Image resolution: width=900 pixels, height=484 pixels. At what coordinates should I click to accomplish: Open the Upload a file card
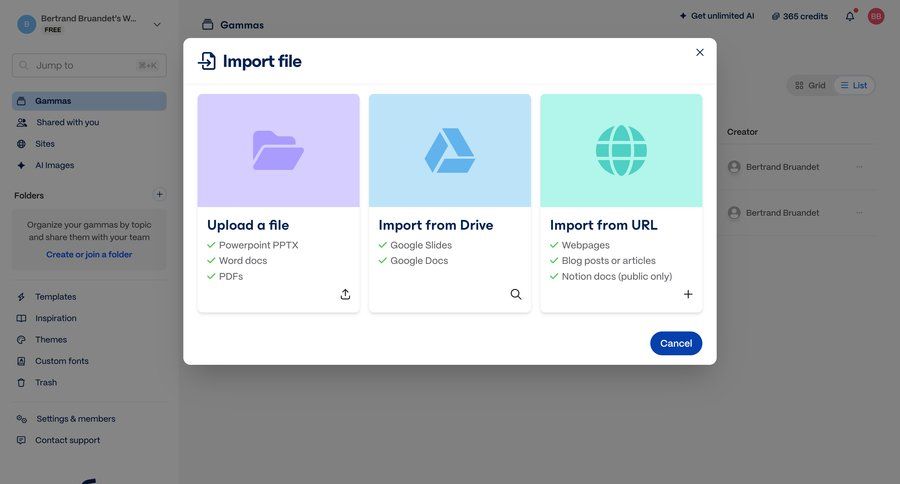(278, 203)
